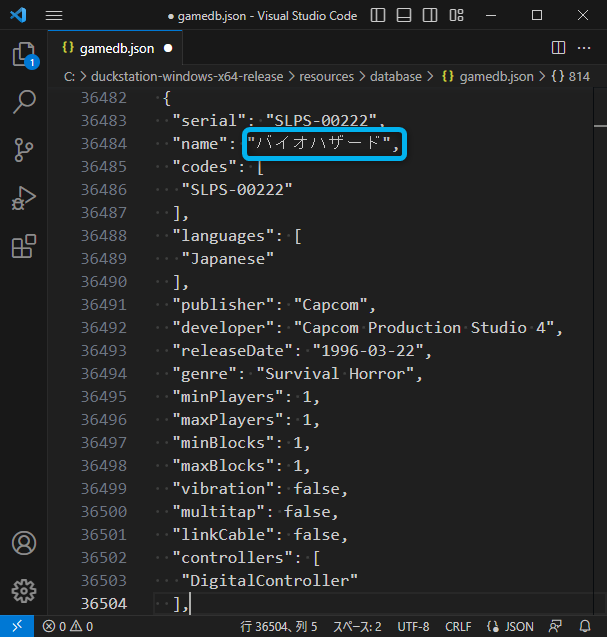Click the false value of "linkCable"
The image size is (607, 637).
316,535
